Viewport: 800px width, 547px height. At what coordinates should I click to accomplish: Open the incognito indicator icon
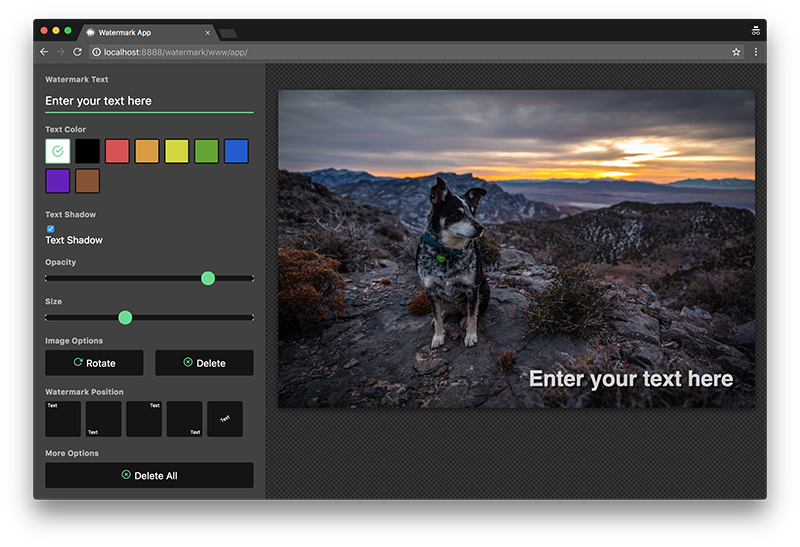pos(756,31)
